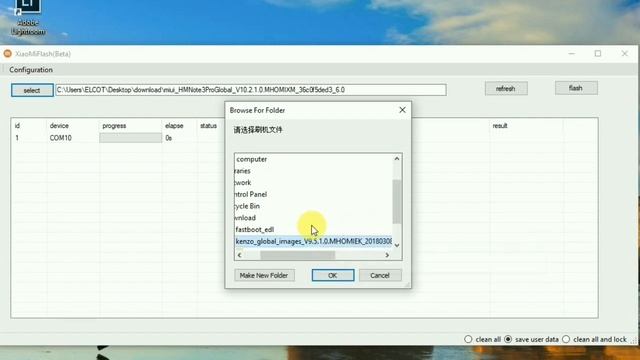
Task: Click the 0s elapse cell
Action: 169,138
